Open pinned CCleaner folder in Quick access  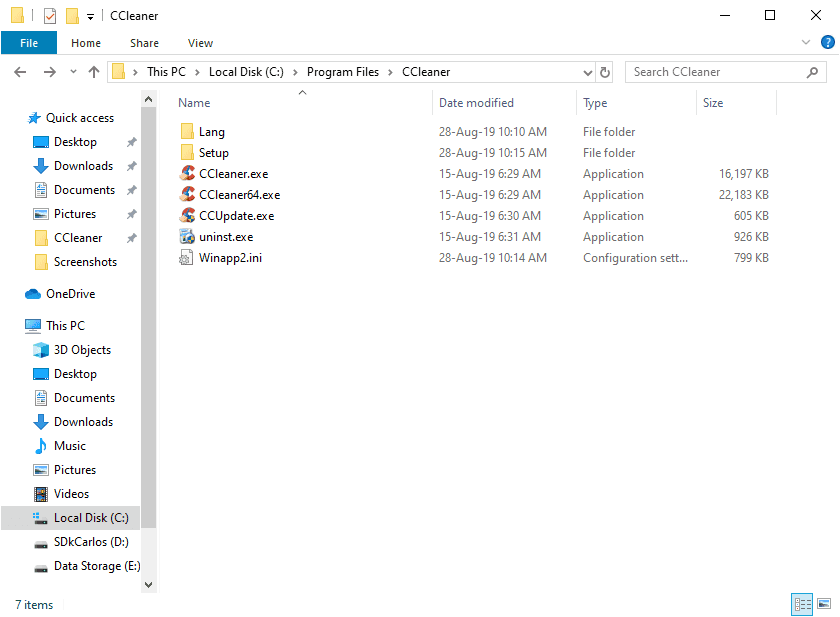click(78, 237)
